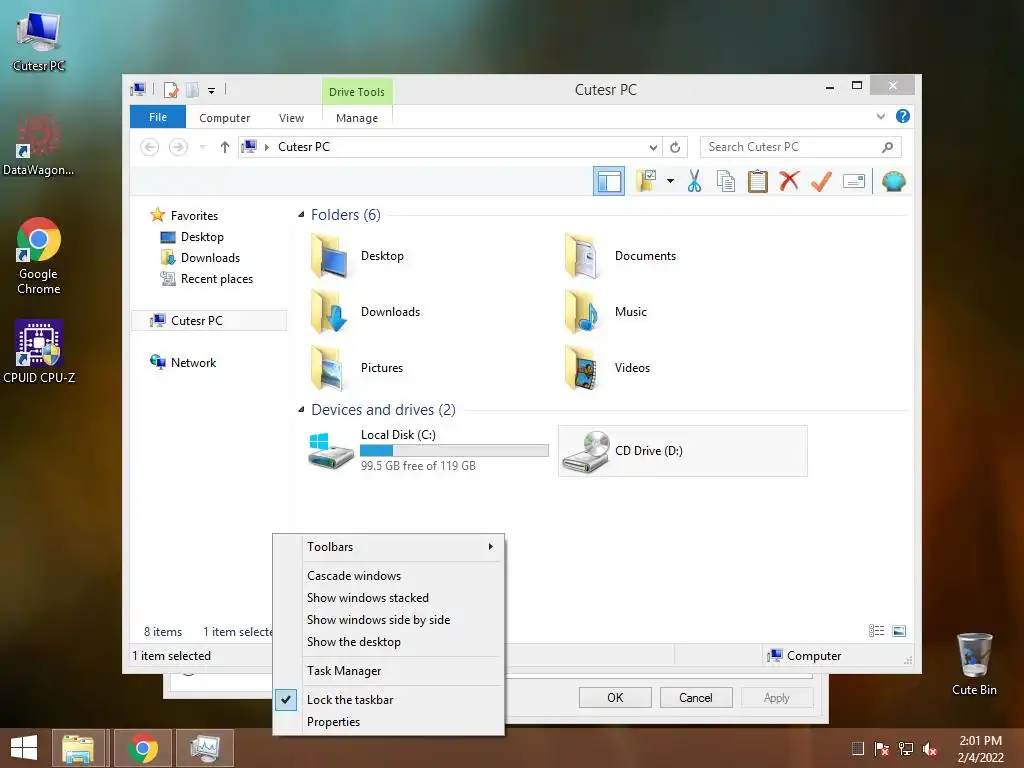Open the recent locations dropdown arrow
The image size is (1024, 768).
click(x=202, y=148)
